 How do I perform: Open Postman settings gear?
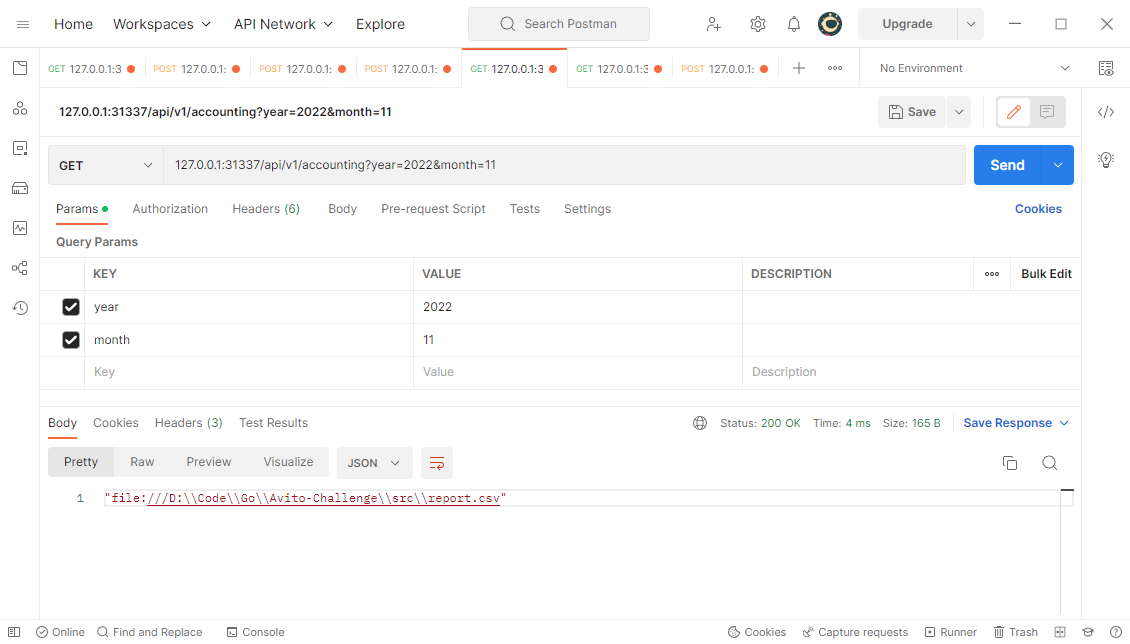tap(757, 23)
